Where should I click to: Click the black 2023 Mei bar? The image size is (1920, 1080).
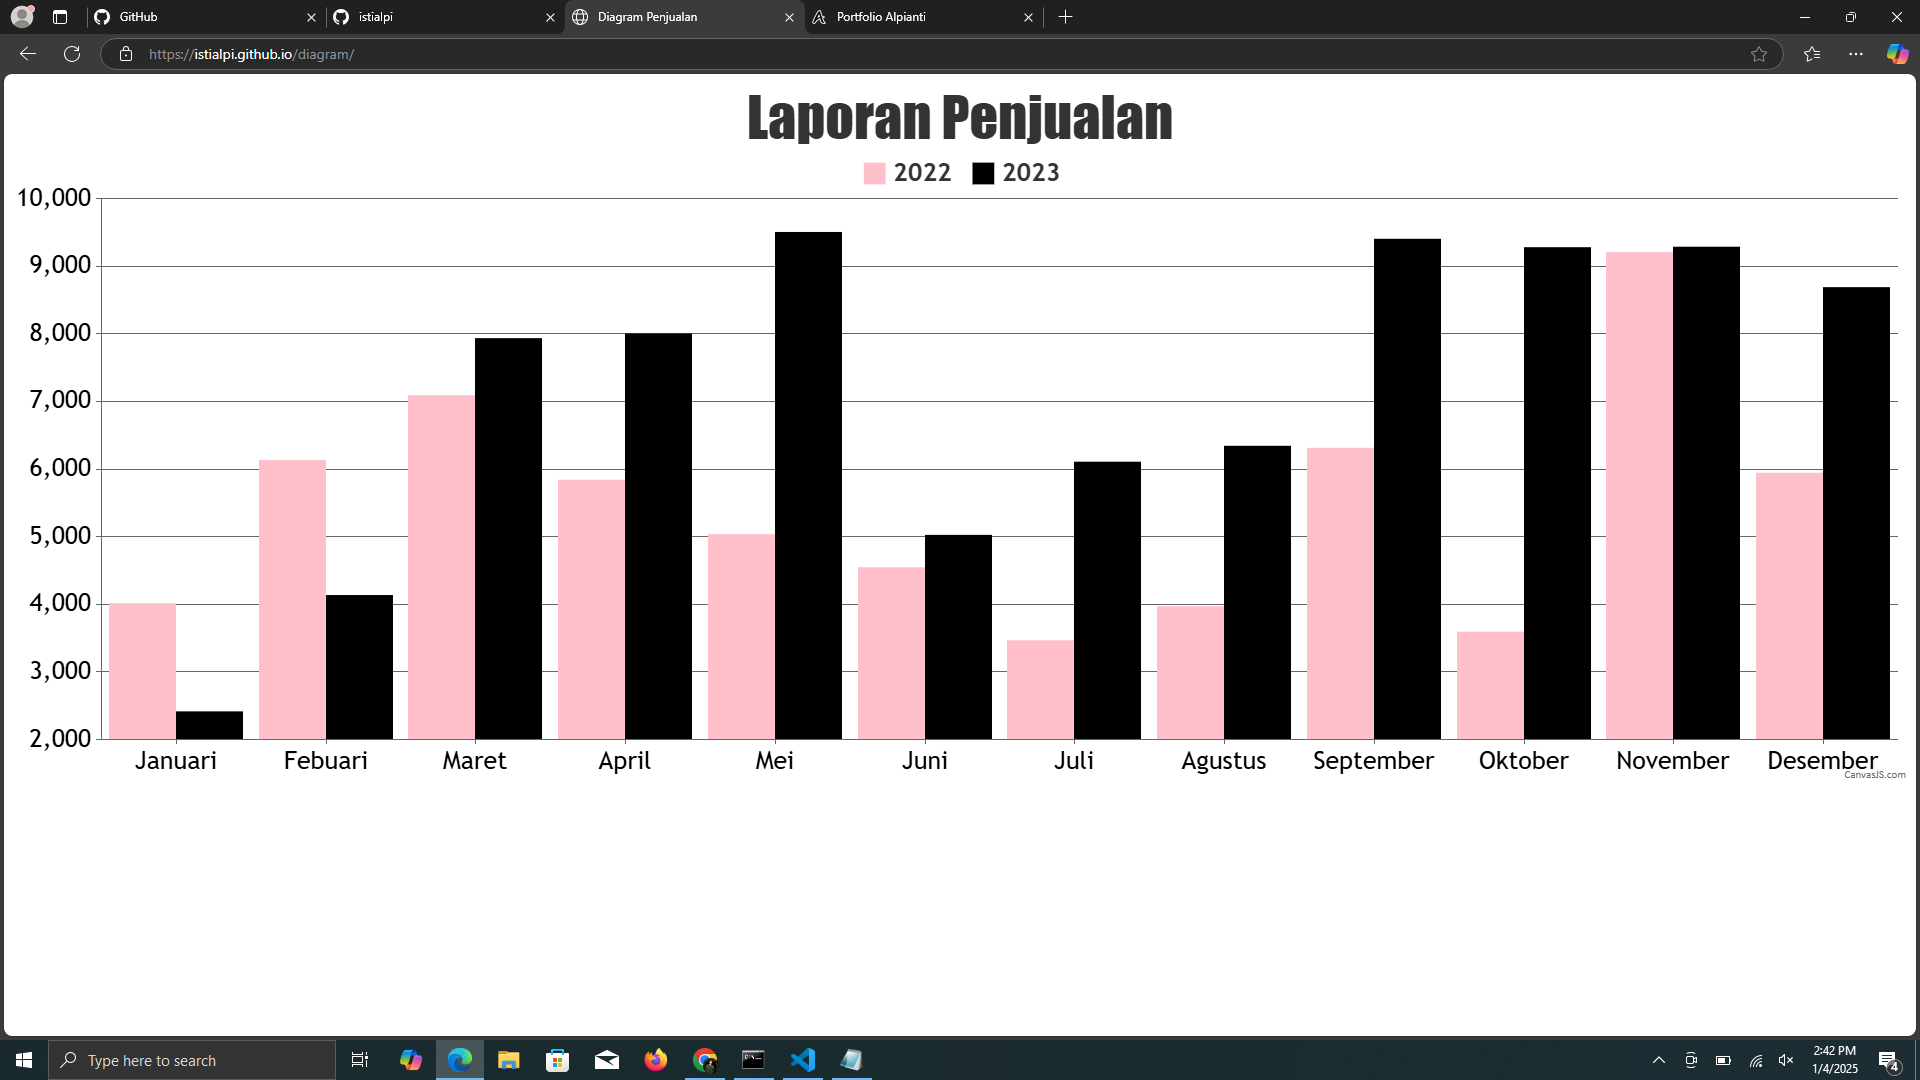[x=808, y=485]
